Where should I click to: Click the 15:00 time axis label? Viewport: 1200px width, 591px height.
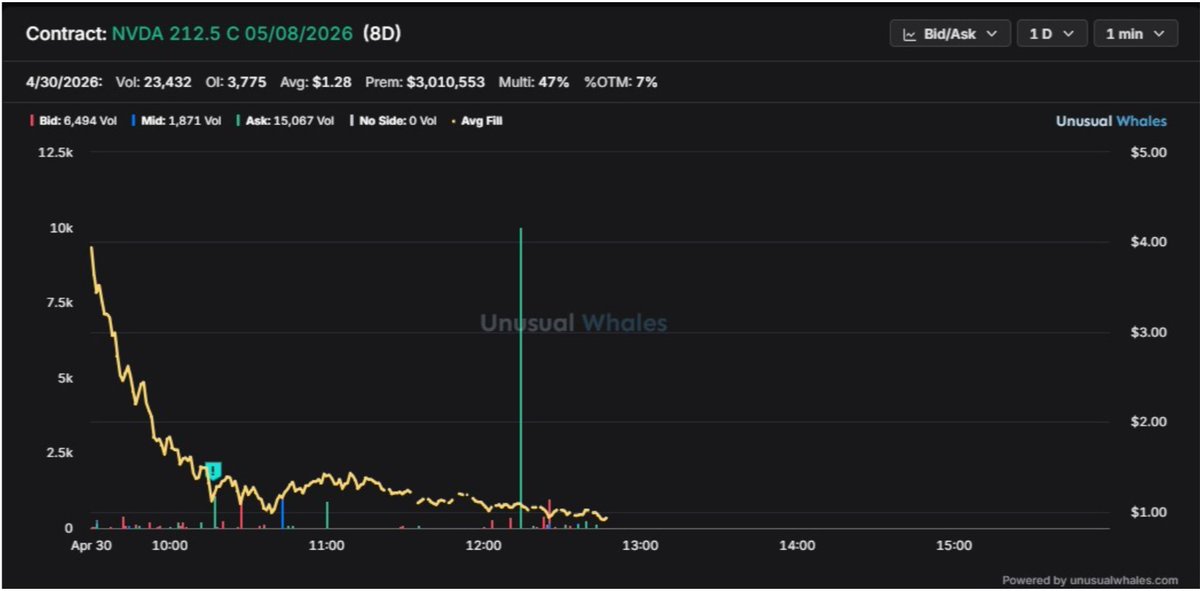(953, 546)
